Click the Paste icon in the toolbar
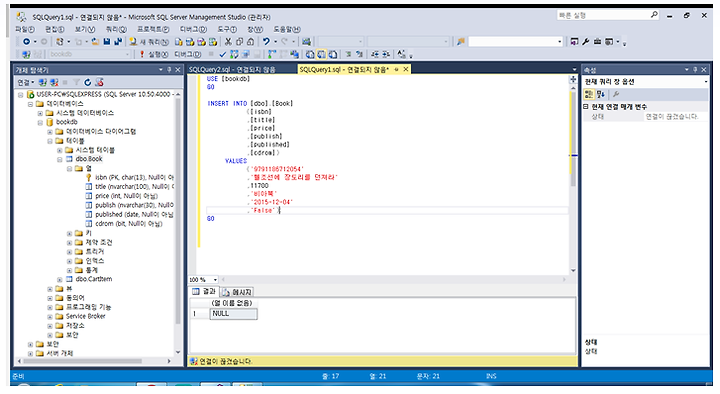This screenshot has width=720, height=394. pos(250,42)
